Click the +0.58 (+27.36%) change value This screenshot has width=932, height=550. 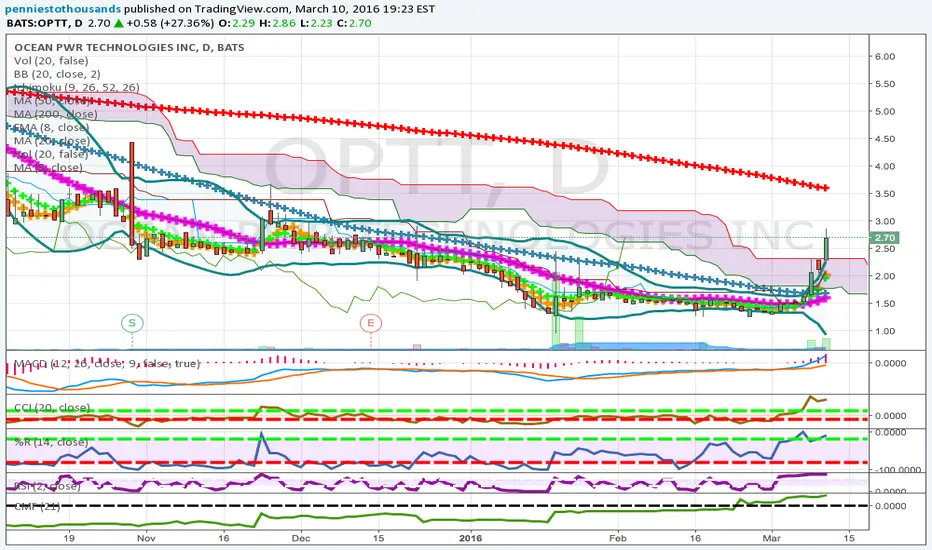(x=169, y=23)
